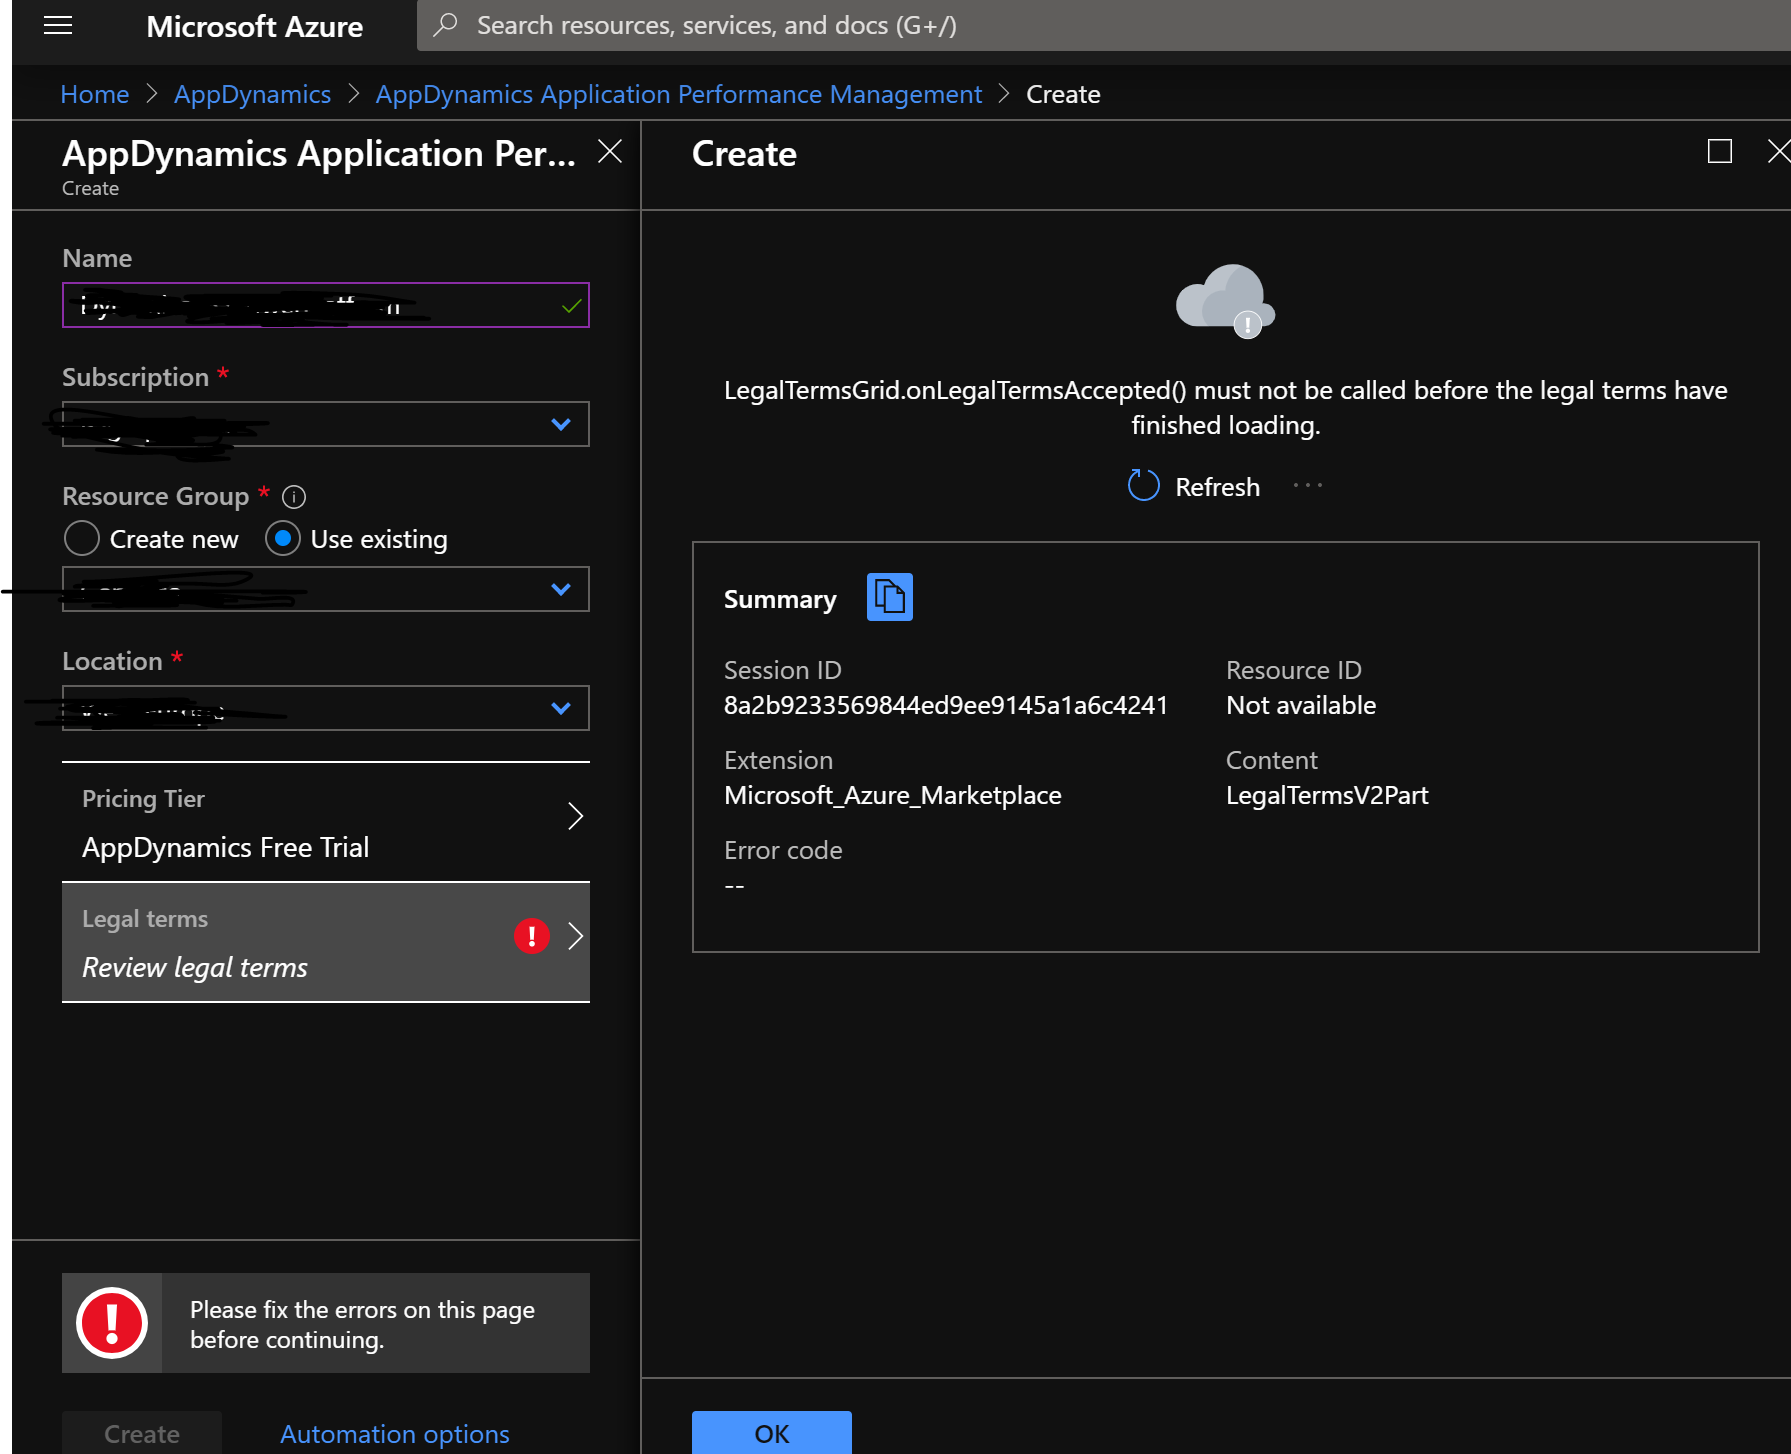
Task: Click the Create button
Action: [x=141, y=1433]
